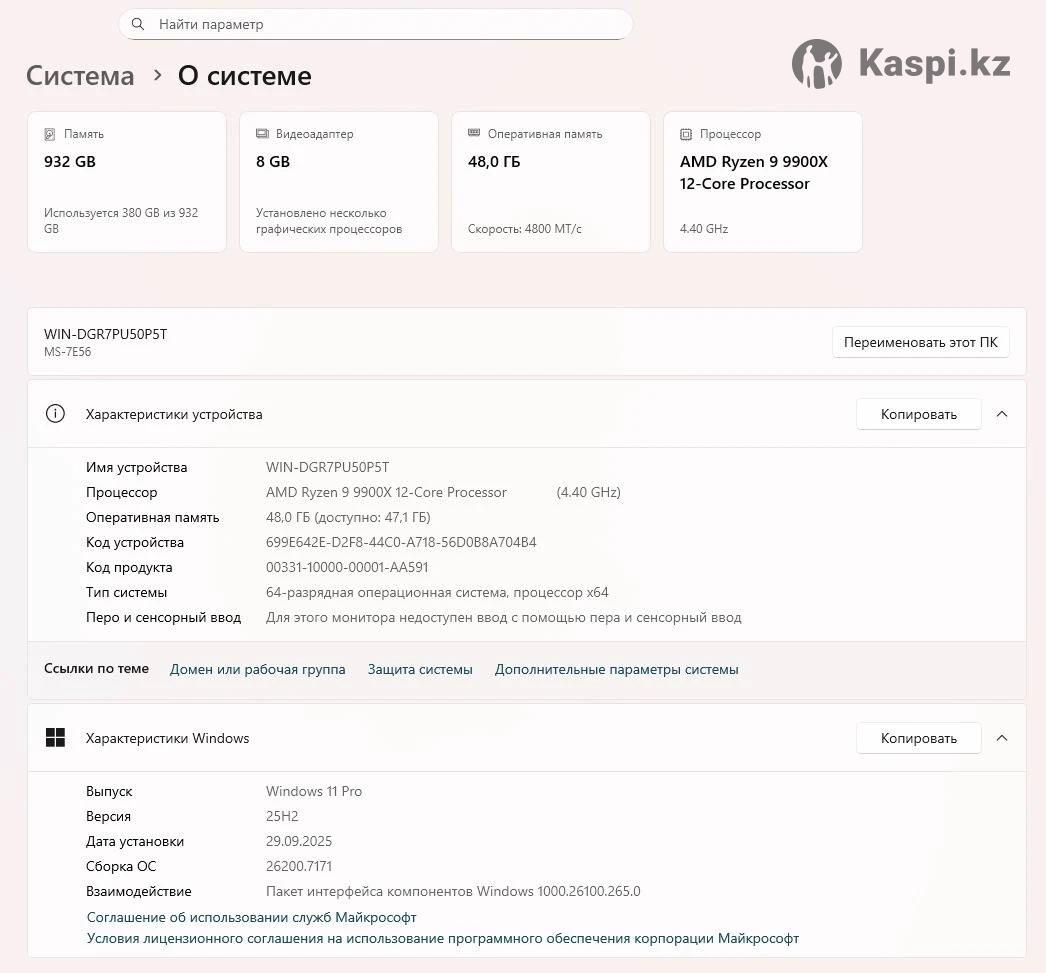Open Домен или рабочая группа link
Image resolution: width=1046 pixels, height=973 pixels.
coord(257,669)
